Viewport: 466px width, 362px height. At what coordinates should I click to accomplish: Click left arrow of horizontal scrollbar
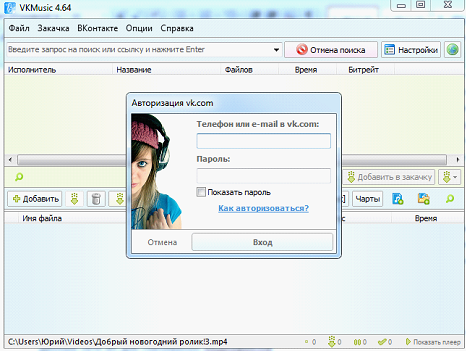point(10,160)
